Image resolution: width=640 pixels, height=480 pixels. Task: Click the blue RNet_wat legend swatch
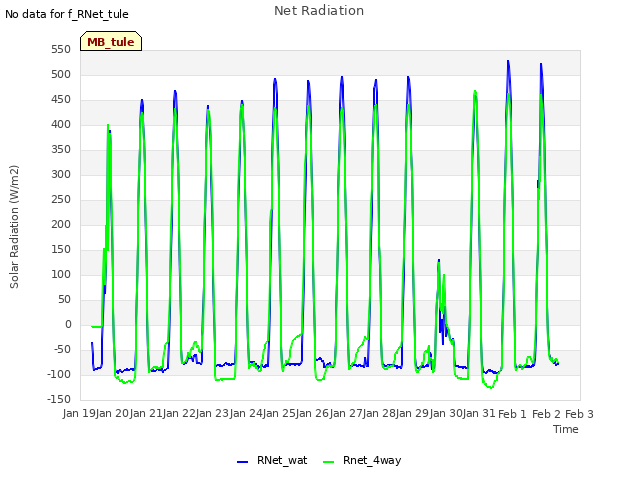pos(242,462)
